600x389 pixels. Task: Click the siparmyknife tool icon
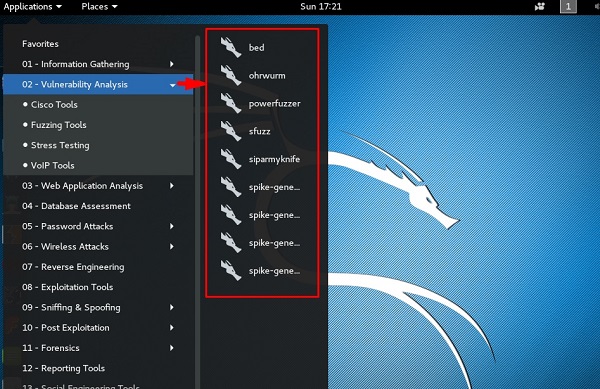click(231, 159)
